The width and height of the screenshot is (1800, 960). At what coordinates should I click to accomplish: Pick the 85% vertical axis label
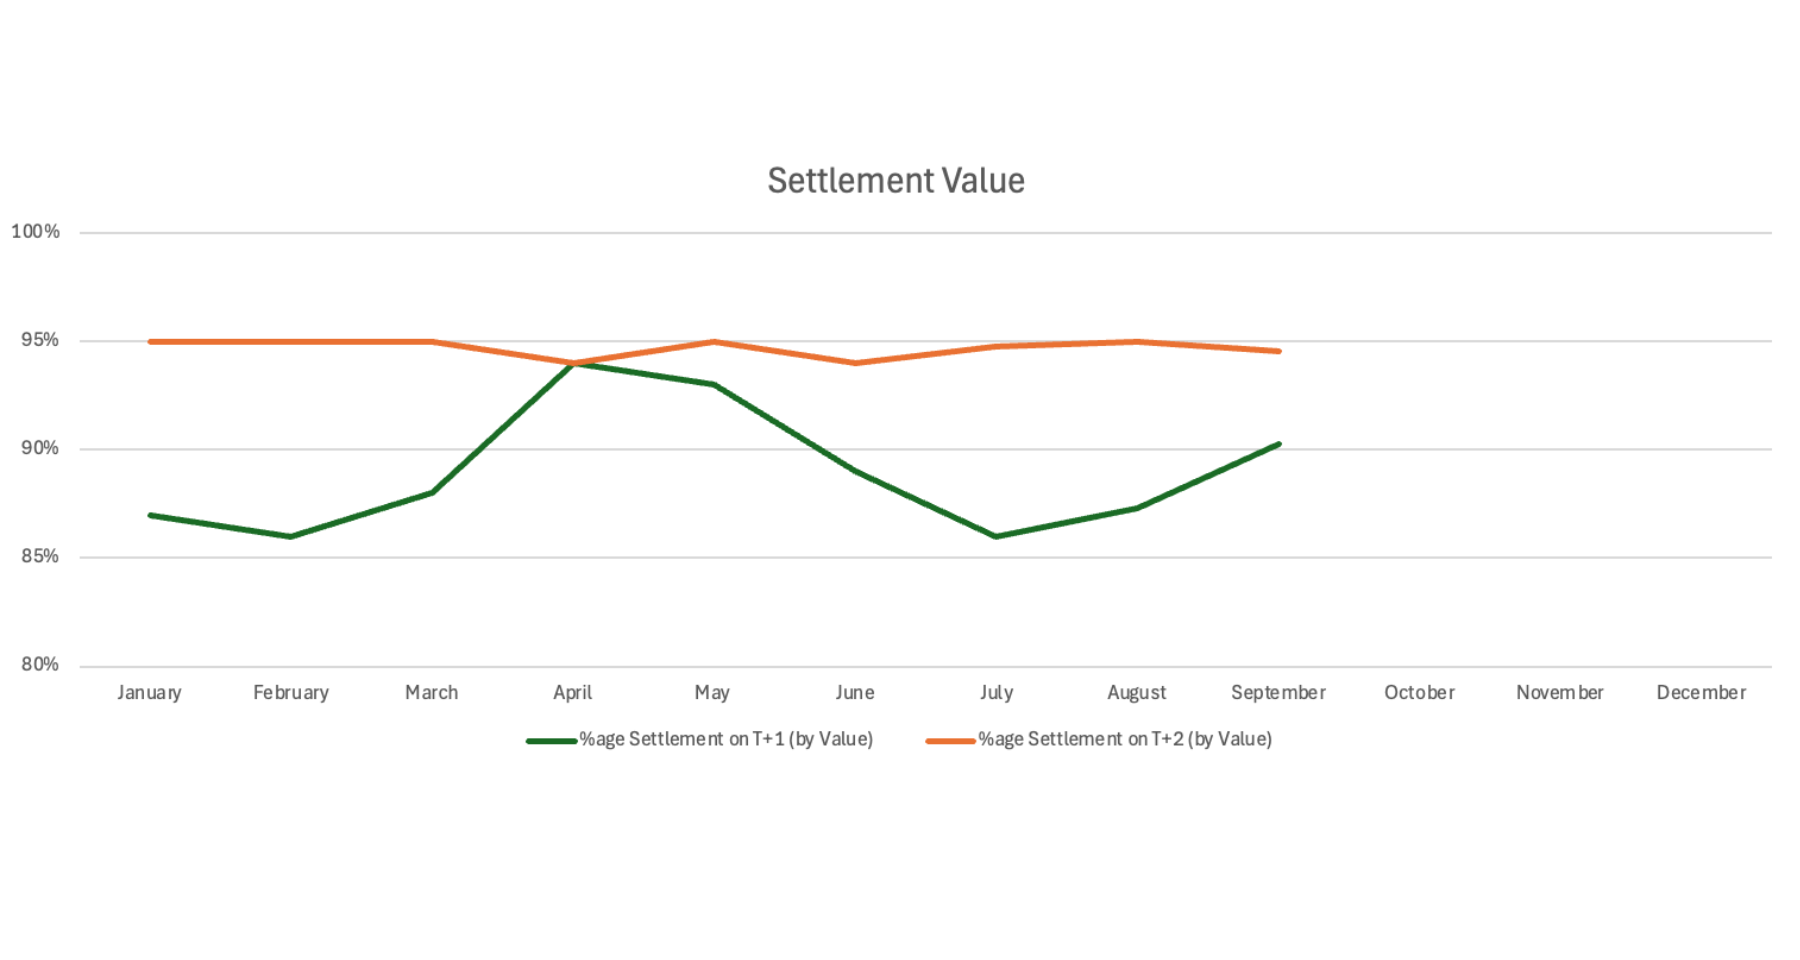coord(40,556)
